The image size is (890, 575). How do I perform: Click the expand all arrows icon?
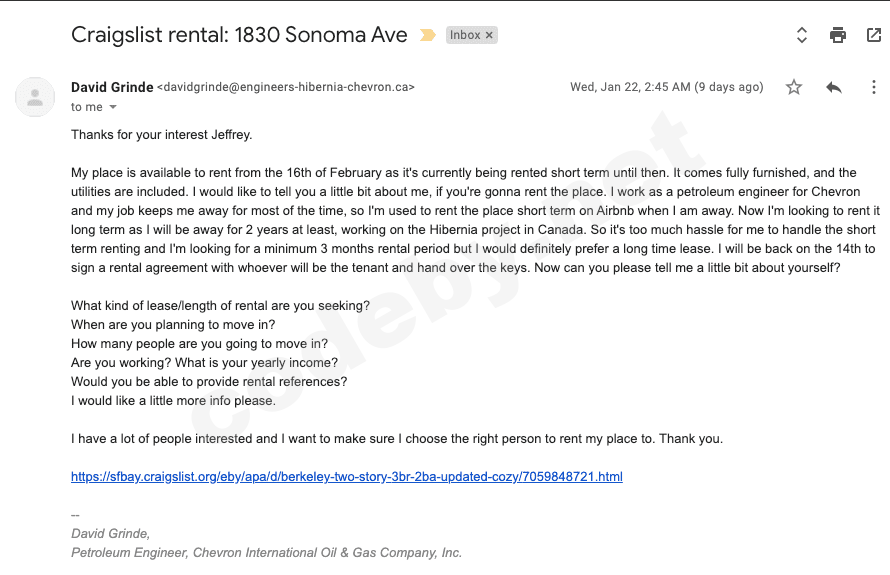pyautogui.click(x=801, y=35)
